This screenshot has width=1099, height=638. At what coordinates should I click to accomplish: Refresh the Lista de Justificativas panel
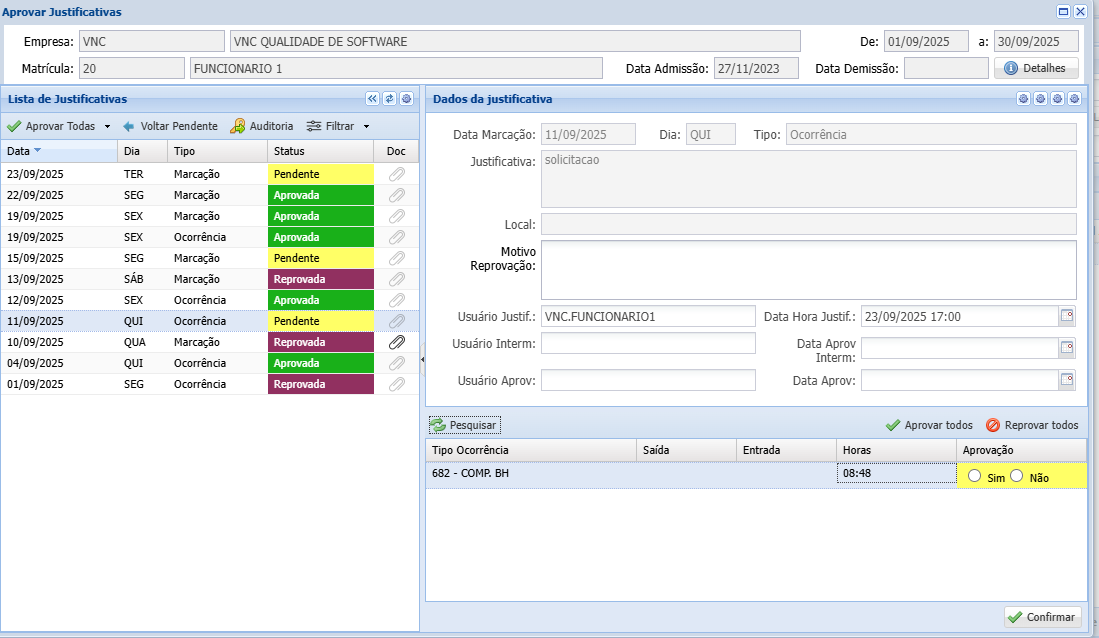point(389,99)
